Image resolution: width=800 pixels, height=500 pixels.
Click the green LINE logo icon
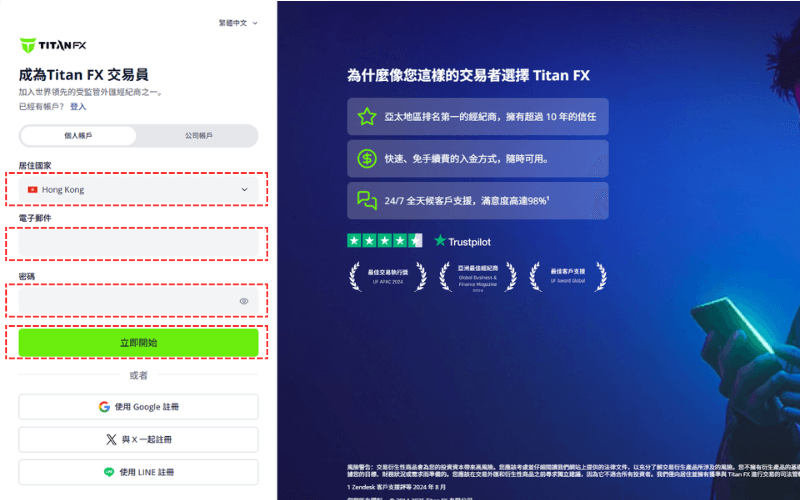[x=109, y=472]
